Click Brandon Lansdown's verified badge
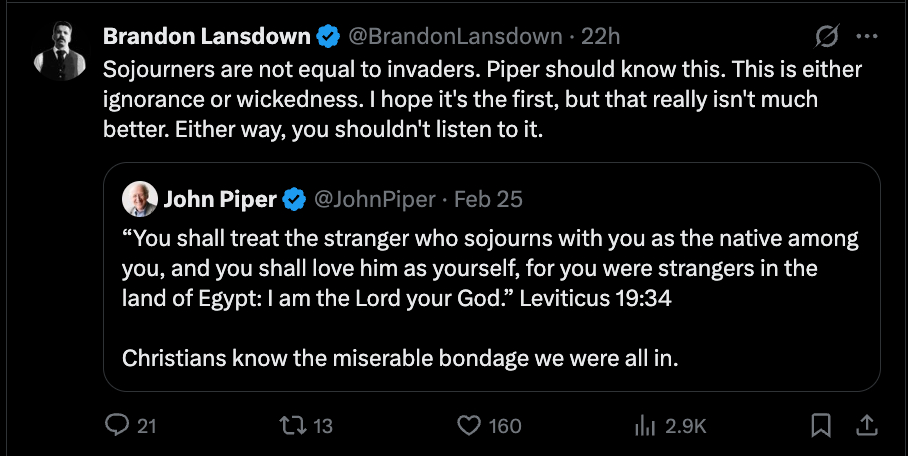 pyautogui.click(x=328, y=37)
